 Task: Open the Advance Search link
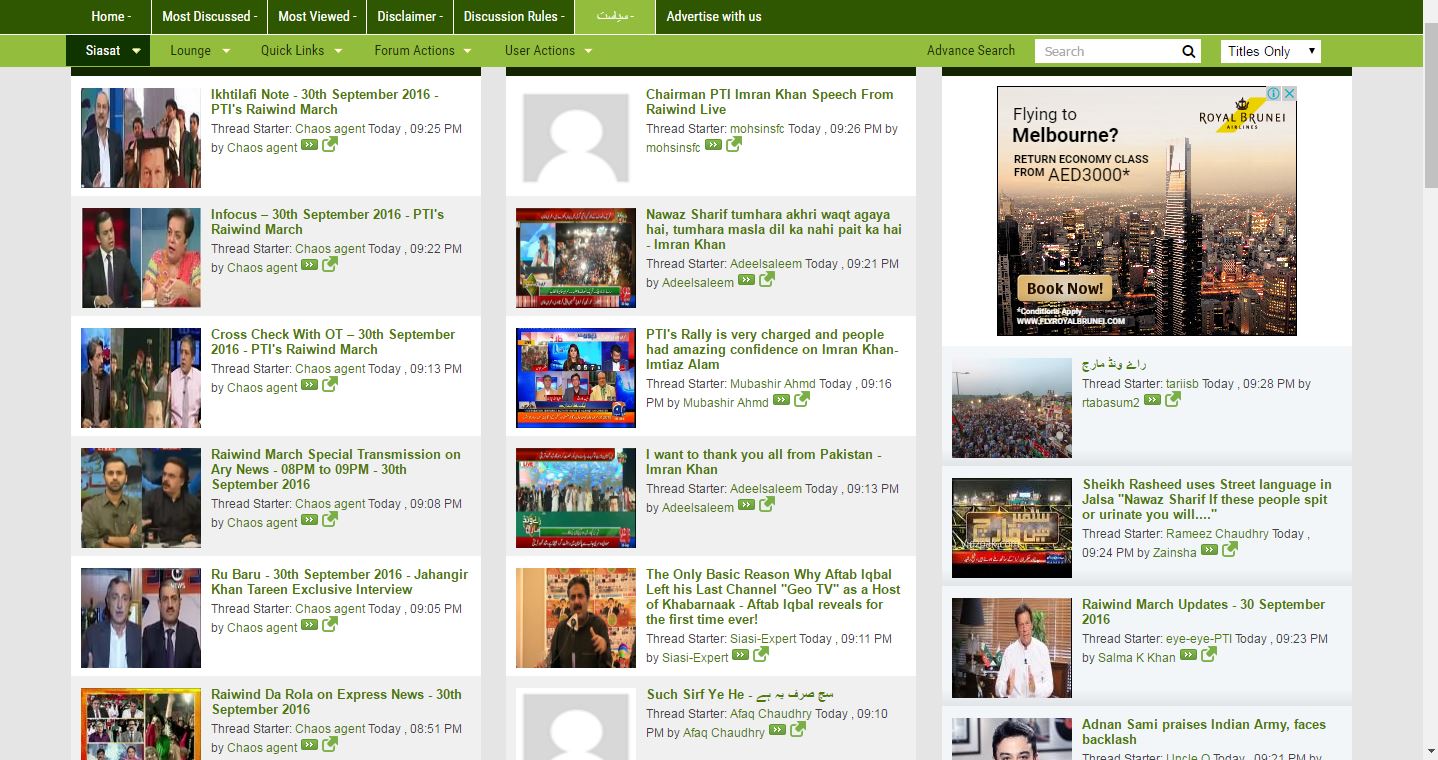pyautogui.click(x=970, y=50)
